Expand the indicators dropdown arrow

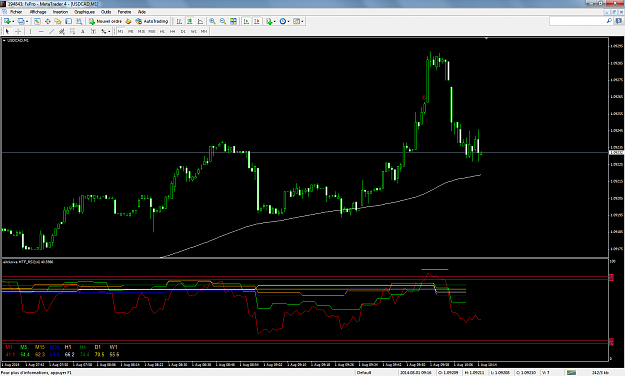click(x=275, y=22)
